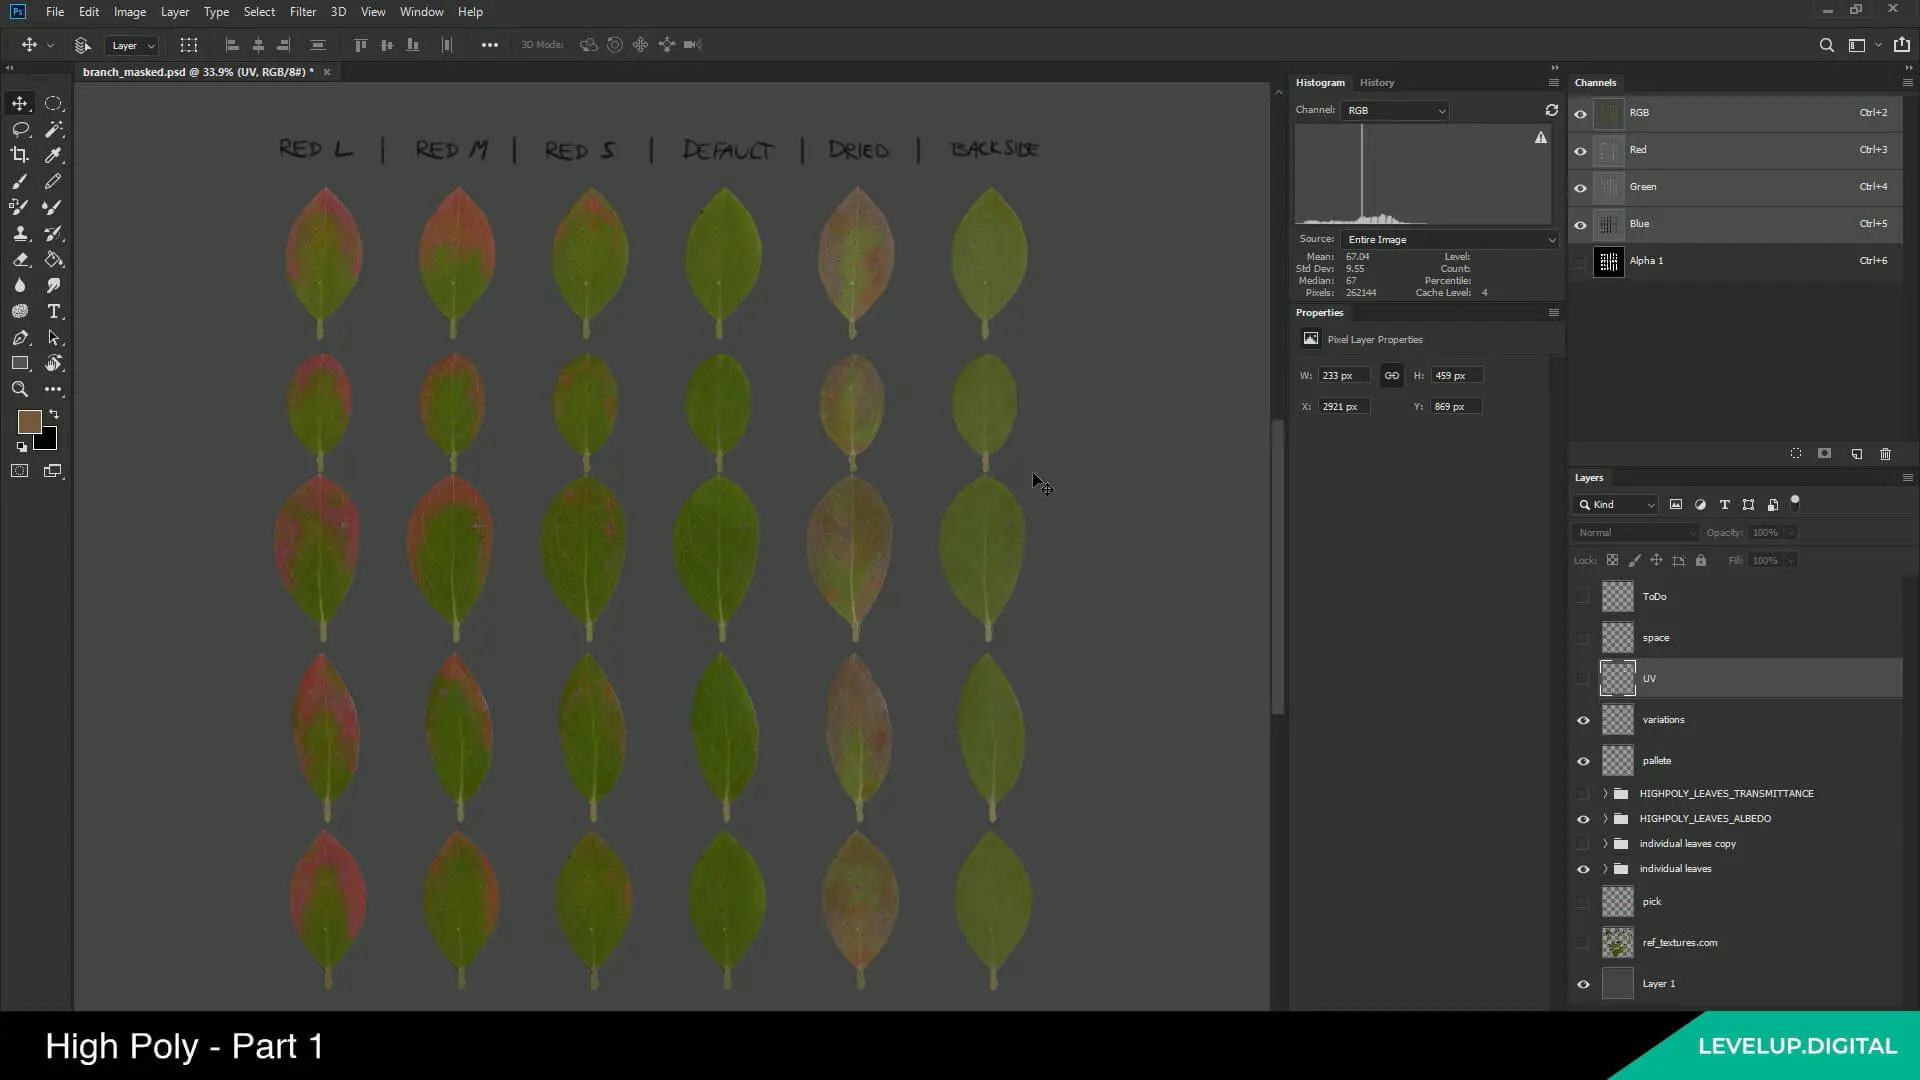Select the Paint Bucket tool

click(x=54, y=259)
